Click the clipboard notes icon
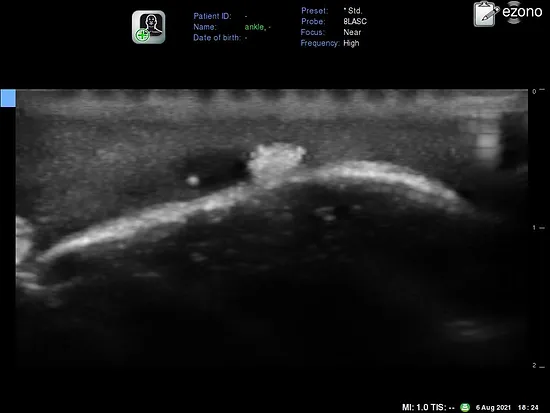This screenshot has width=550, height=413. tap(486, 14)
